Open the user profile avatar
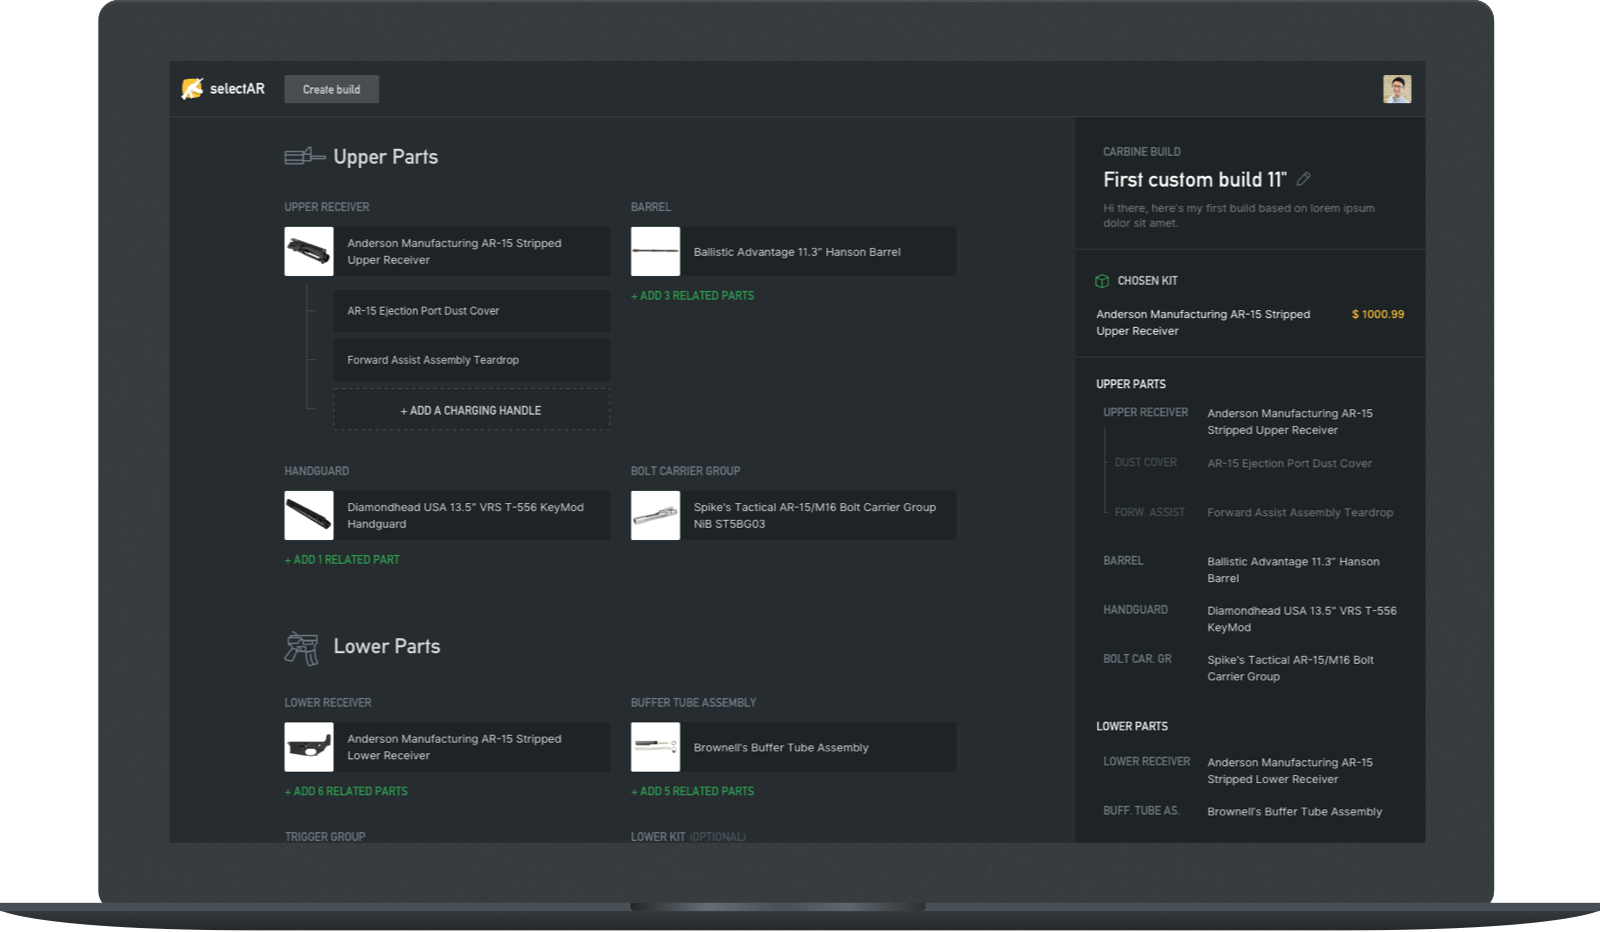Screen dimensions: 1600x932 (1397, 89)
